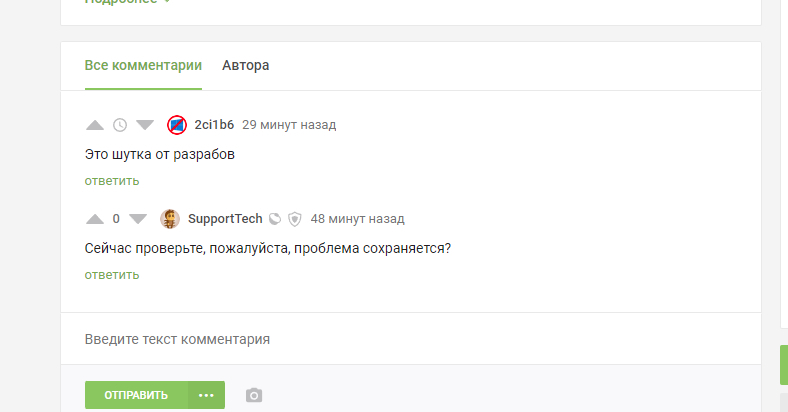Viewport: 788px width, 412px height.
Task: Open 2ci1b6's profile avatar
Action: 176,125
